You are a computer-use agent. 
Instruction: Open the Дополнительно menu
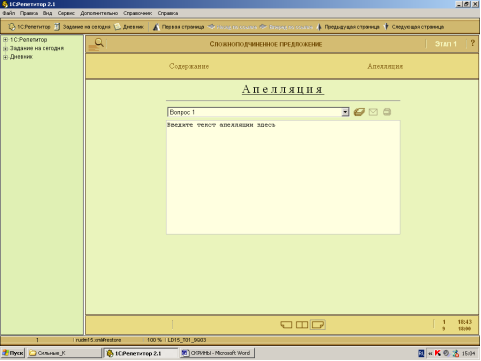point(99,13)
